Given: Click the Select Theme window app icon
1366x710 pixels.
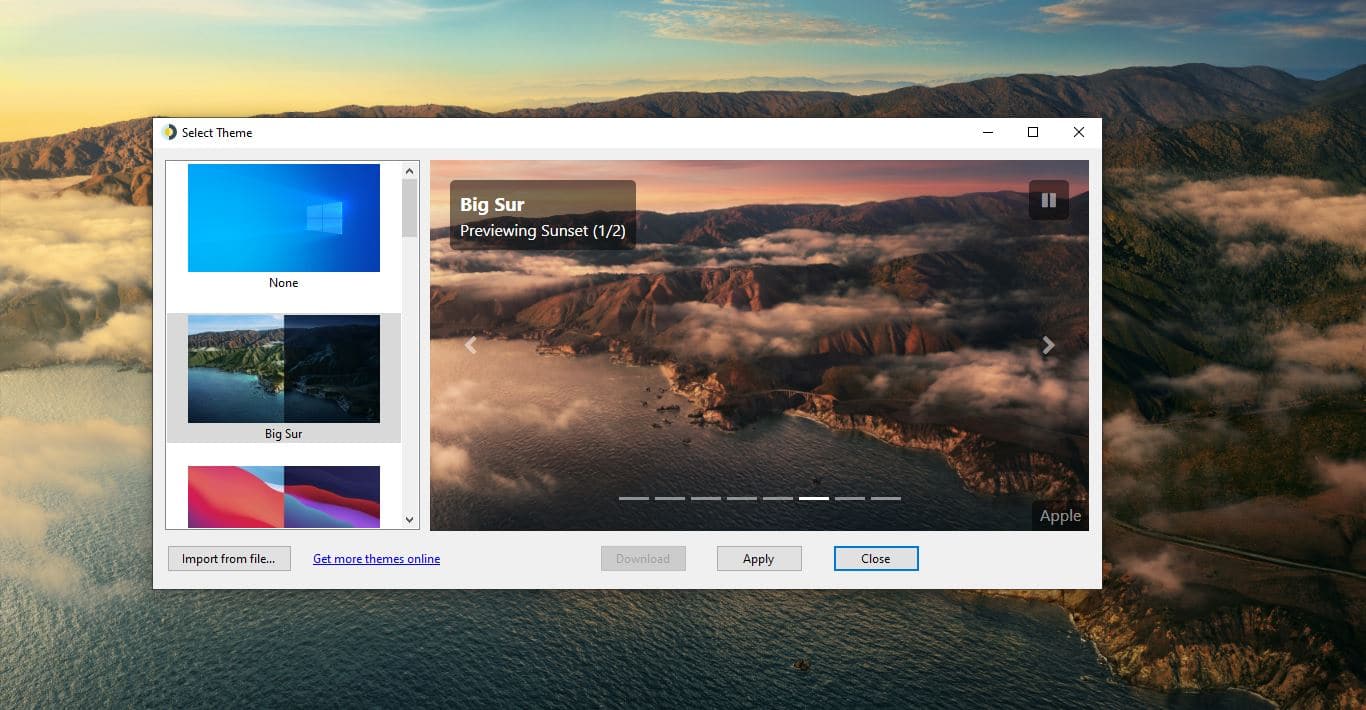Looking at the screenshot, I should (x=169, y=132).
